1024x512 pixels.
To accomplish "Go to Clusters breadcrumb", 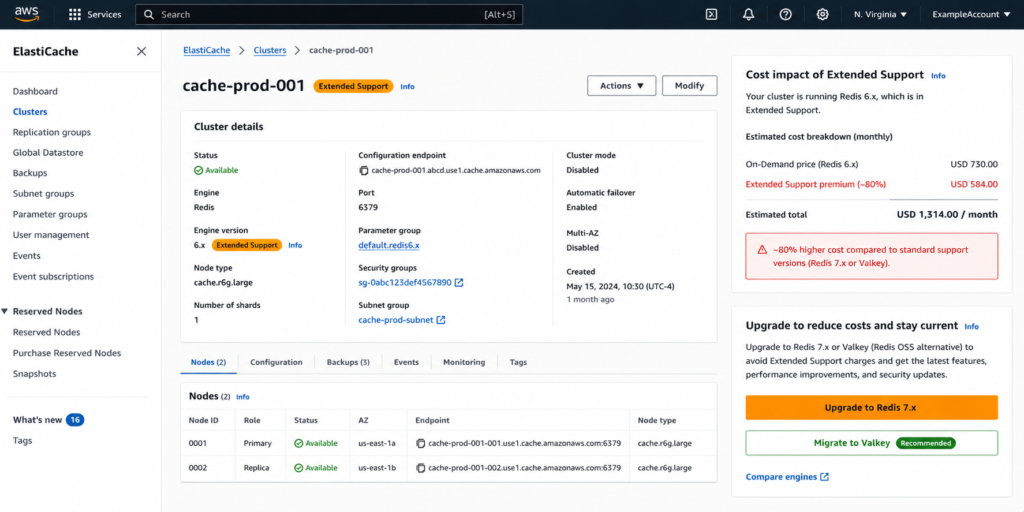I will click(x=270, y=50).
